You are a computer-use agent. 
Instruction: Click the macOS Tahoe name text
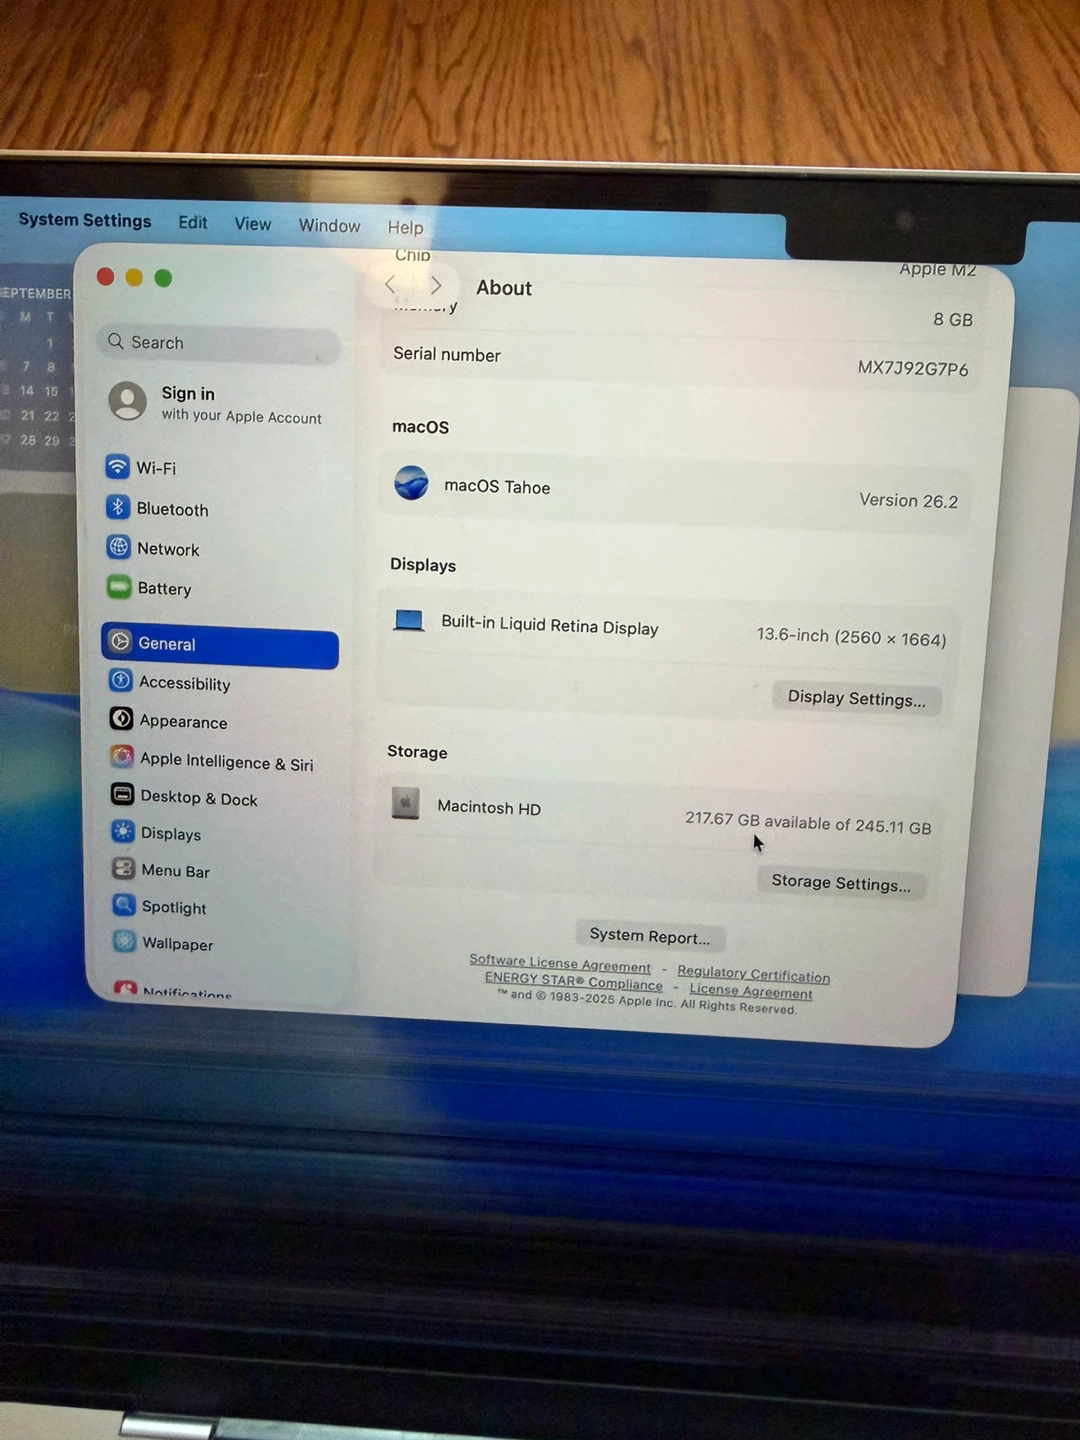497,487
